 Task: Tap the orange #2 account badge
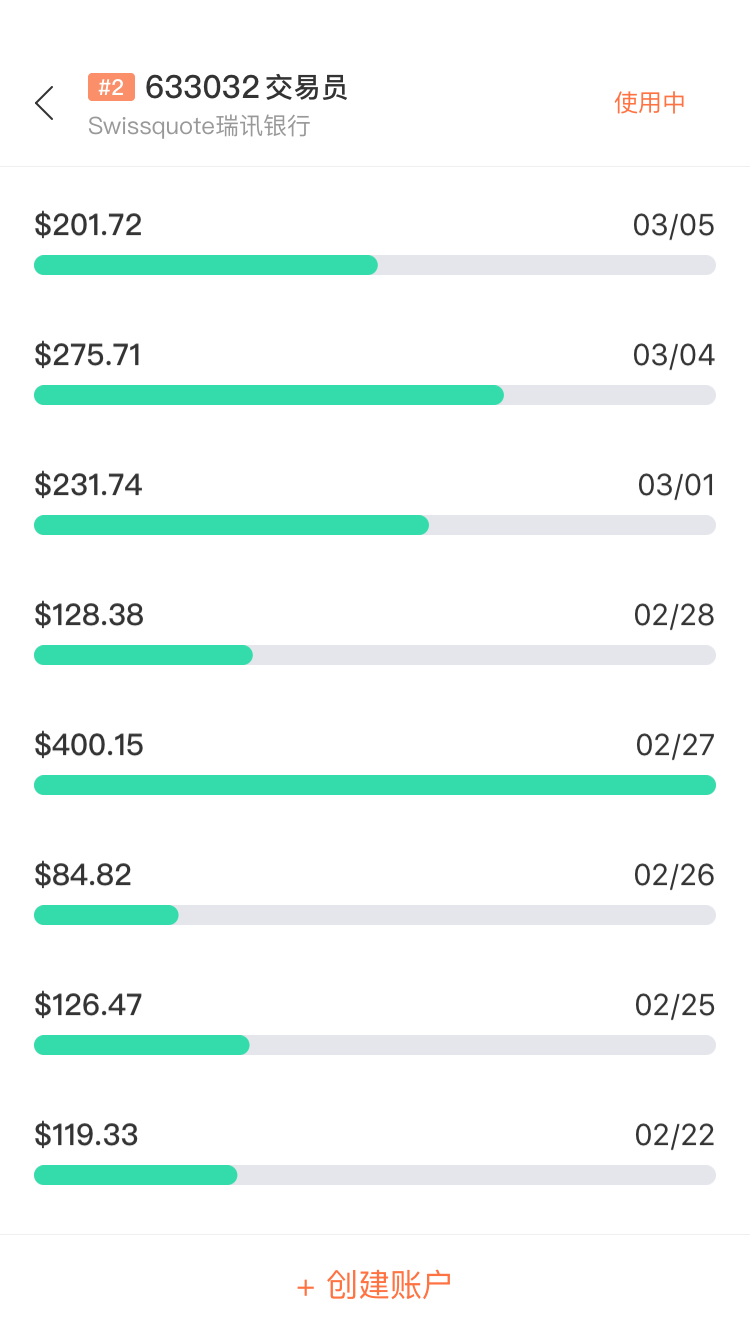tap(111, 88)
